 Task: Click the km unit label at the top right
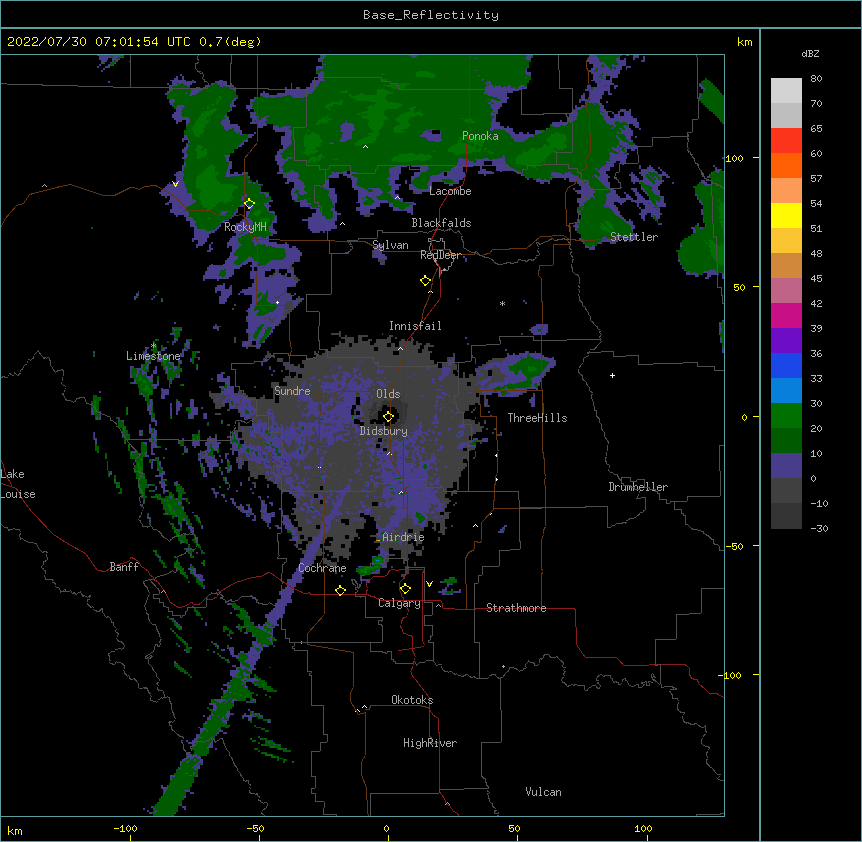pos(744,42)
